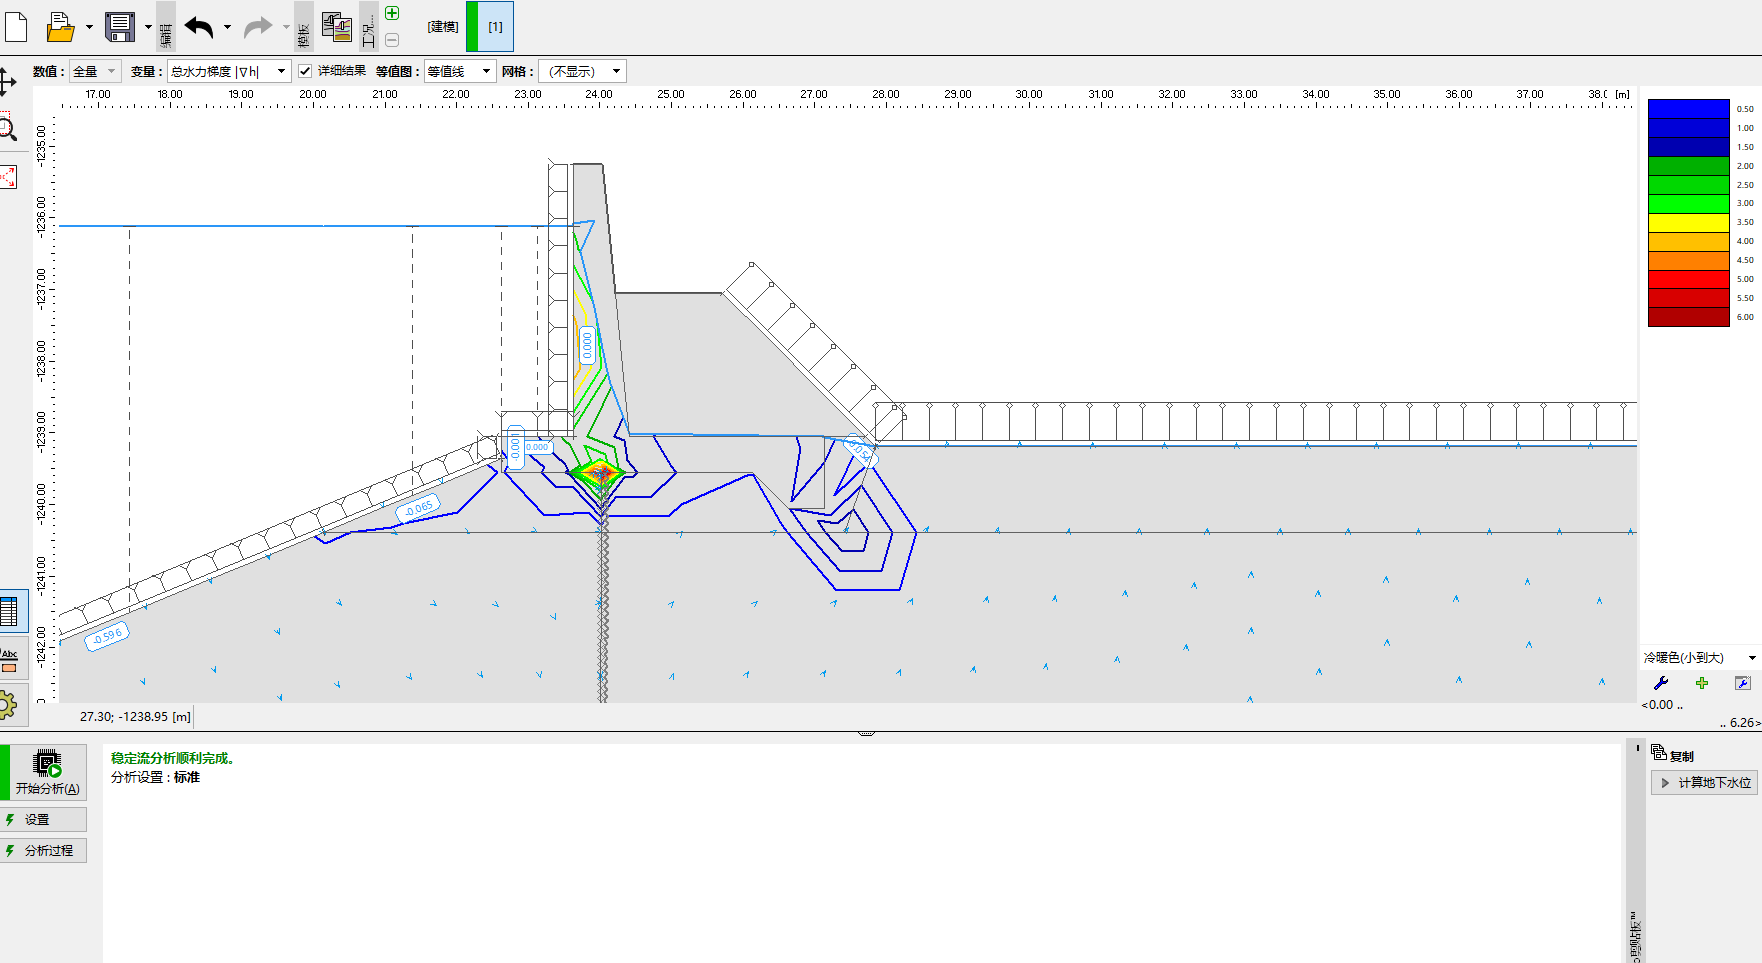Screen dimensions: 1762x963
Task: Open the Abc label display settings icon
Action: click(9, 660)
